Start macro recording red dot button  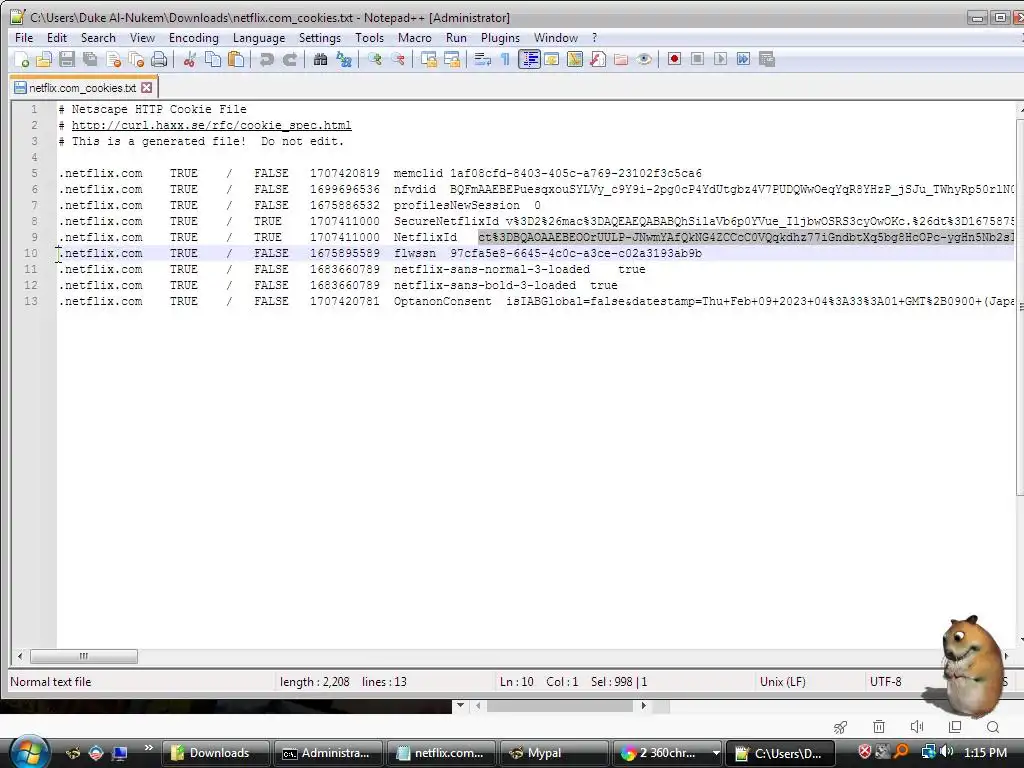pos(675,59)
